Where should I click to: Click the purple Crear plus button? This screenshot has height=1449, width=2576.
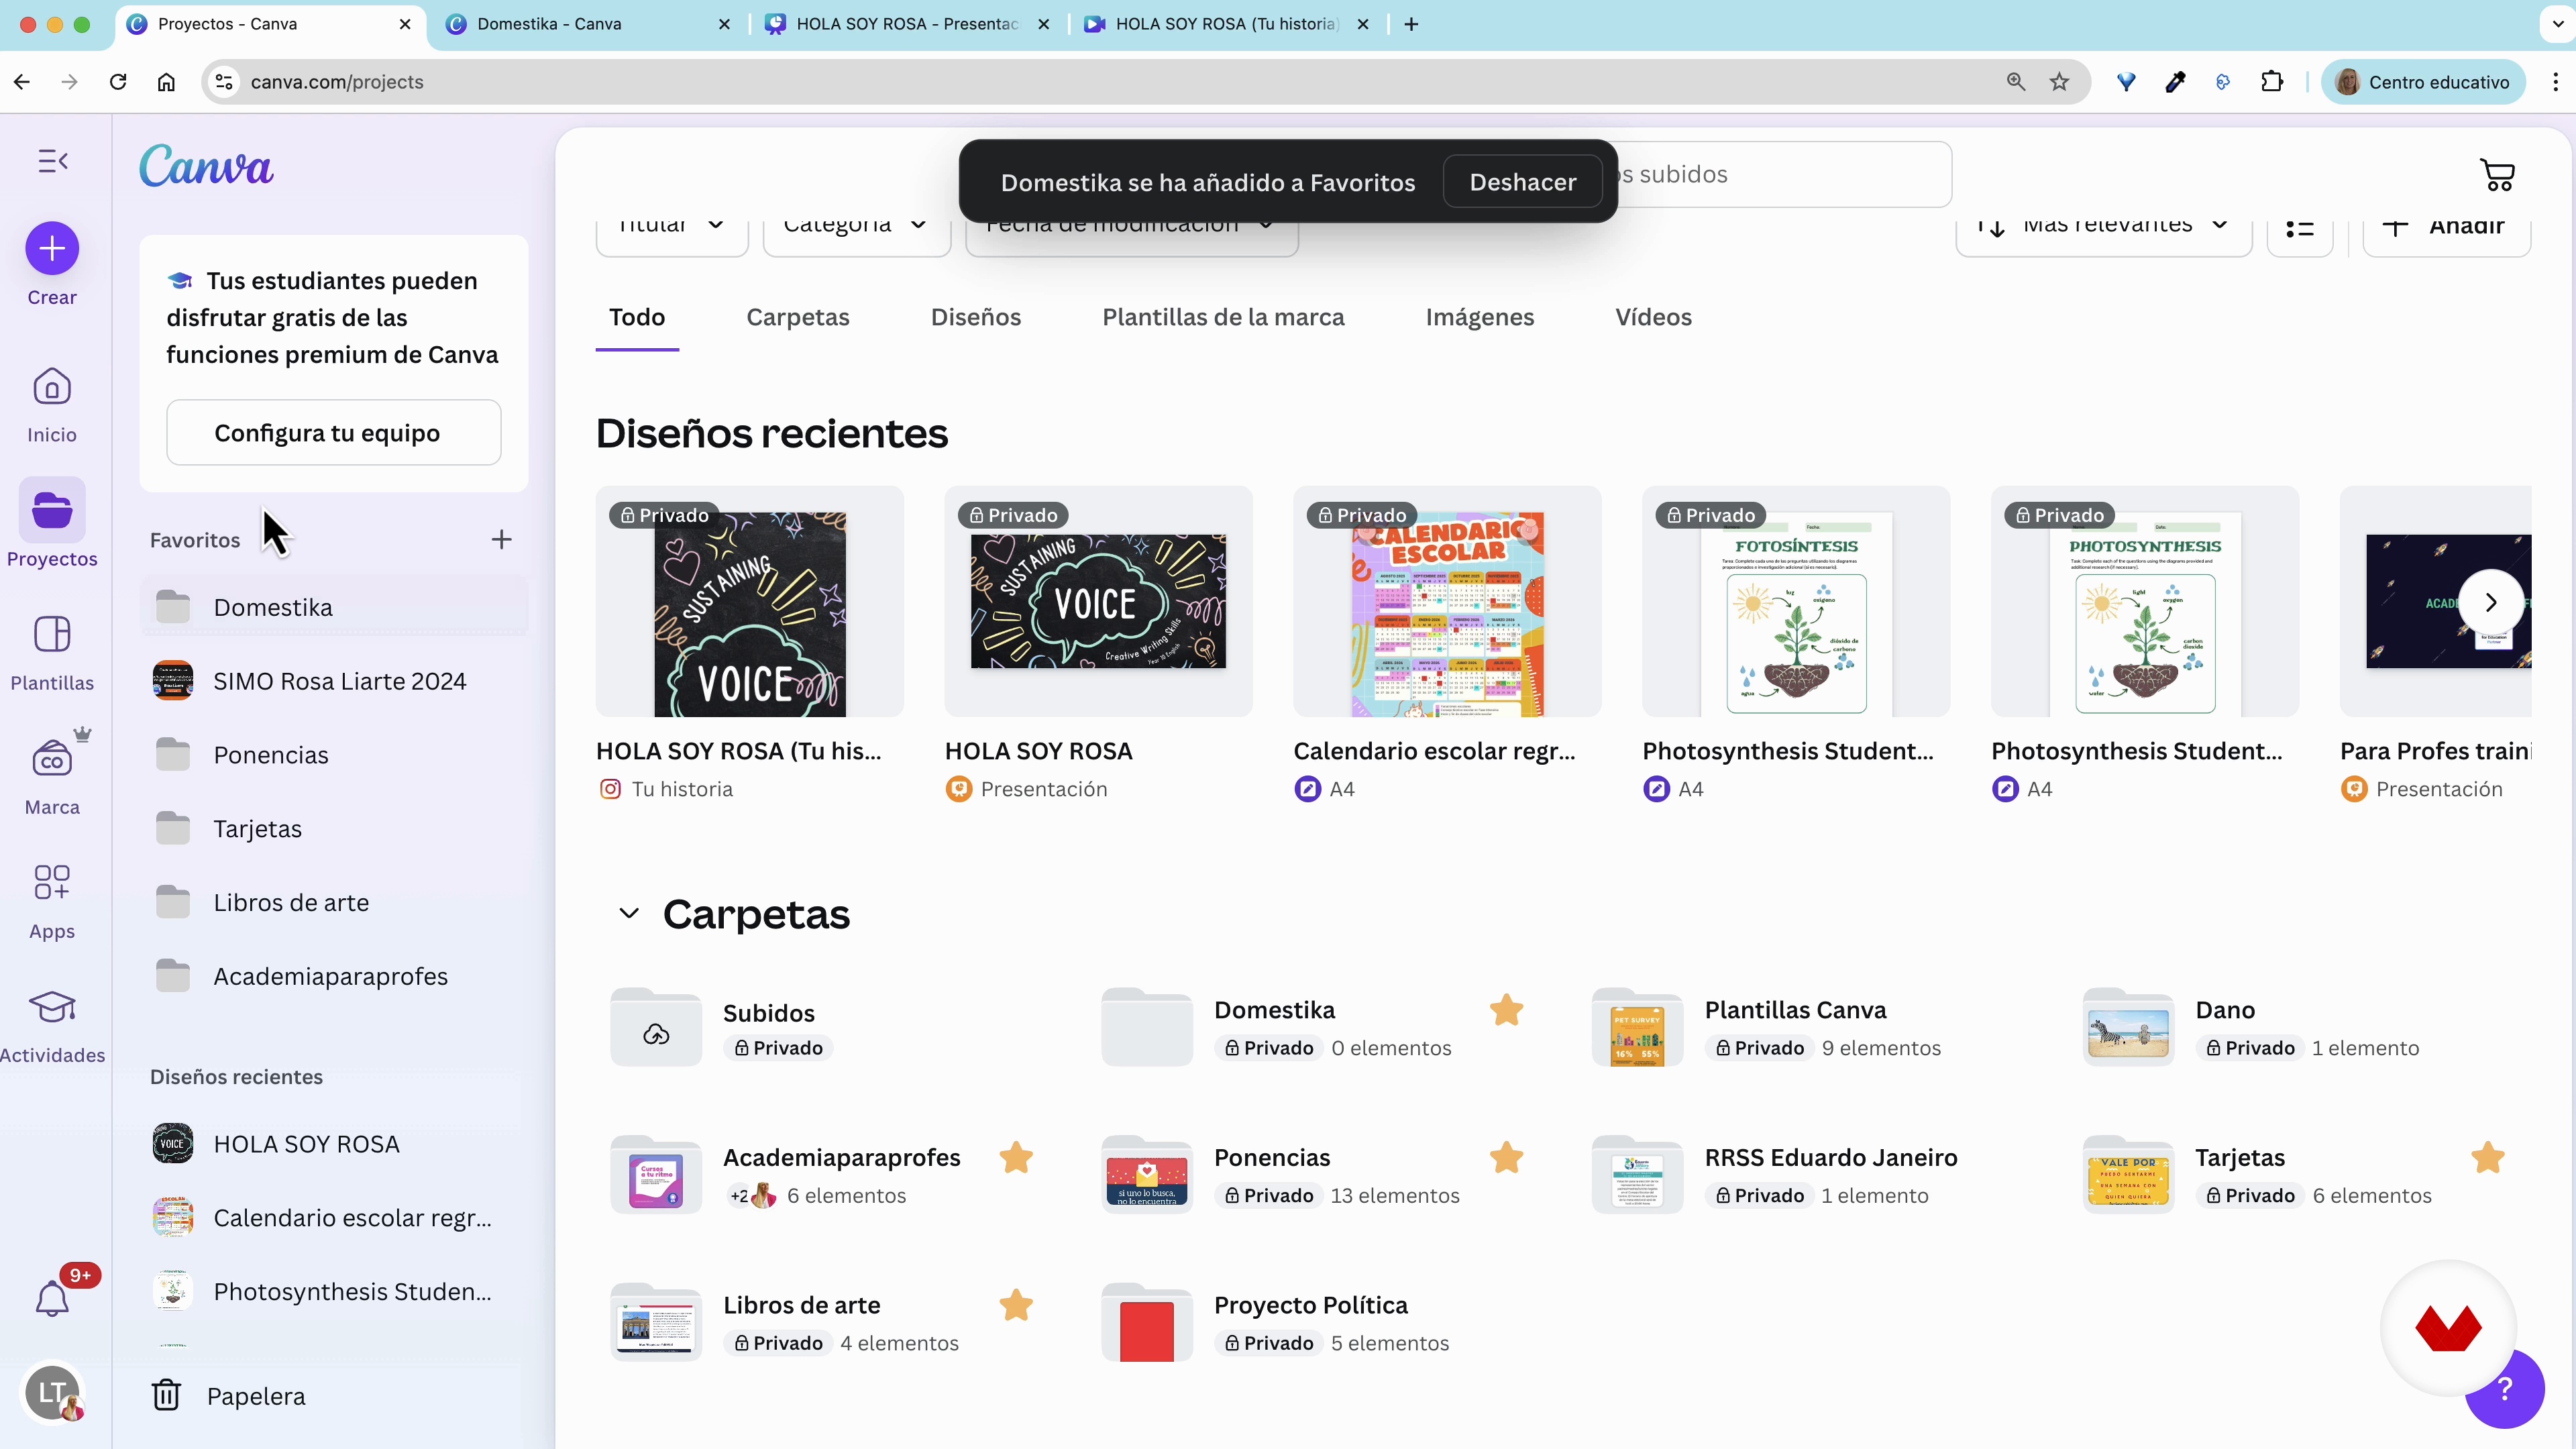pyautogui.click(x=52, y=248)
